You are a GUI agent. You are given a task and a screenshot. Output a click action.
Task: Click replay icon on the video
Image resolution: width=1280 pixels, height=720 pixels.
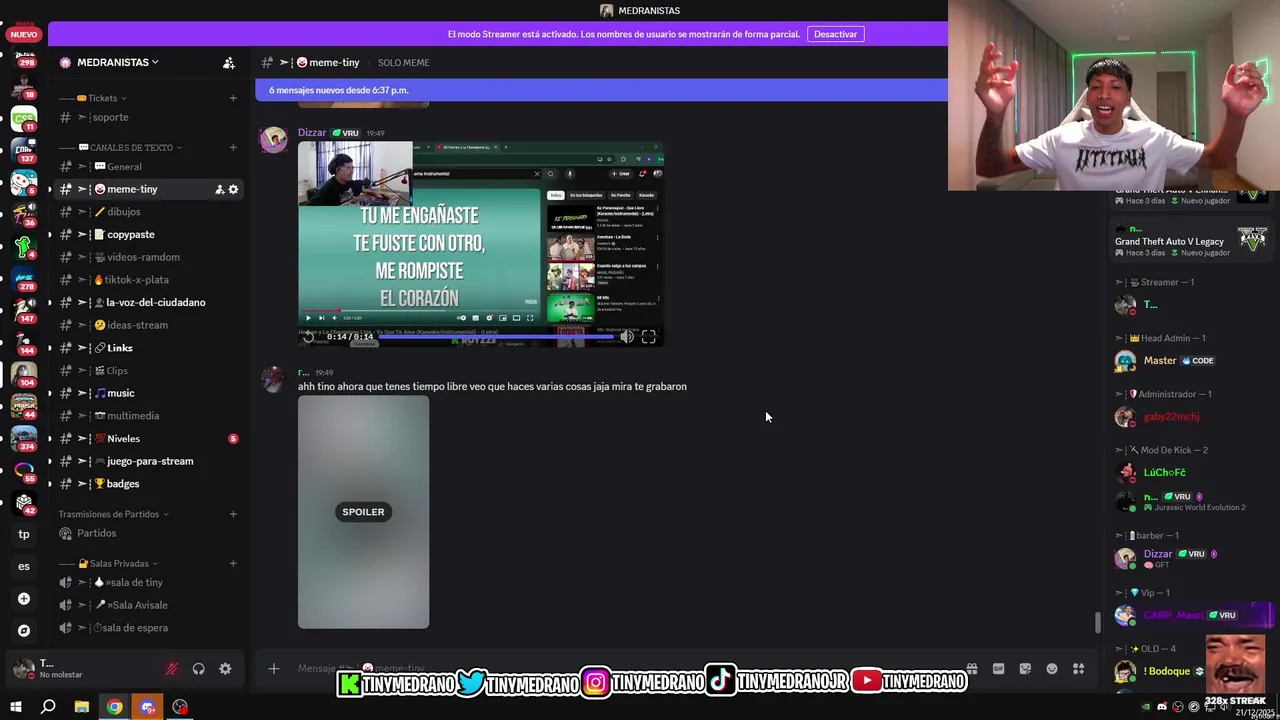[309, 337]
